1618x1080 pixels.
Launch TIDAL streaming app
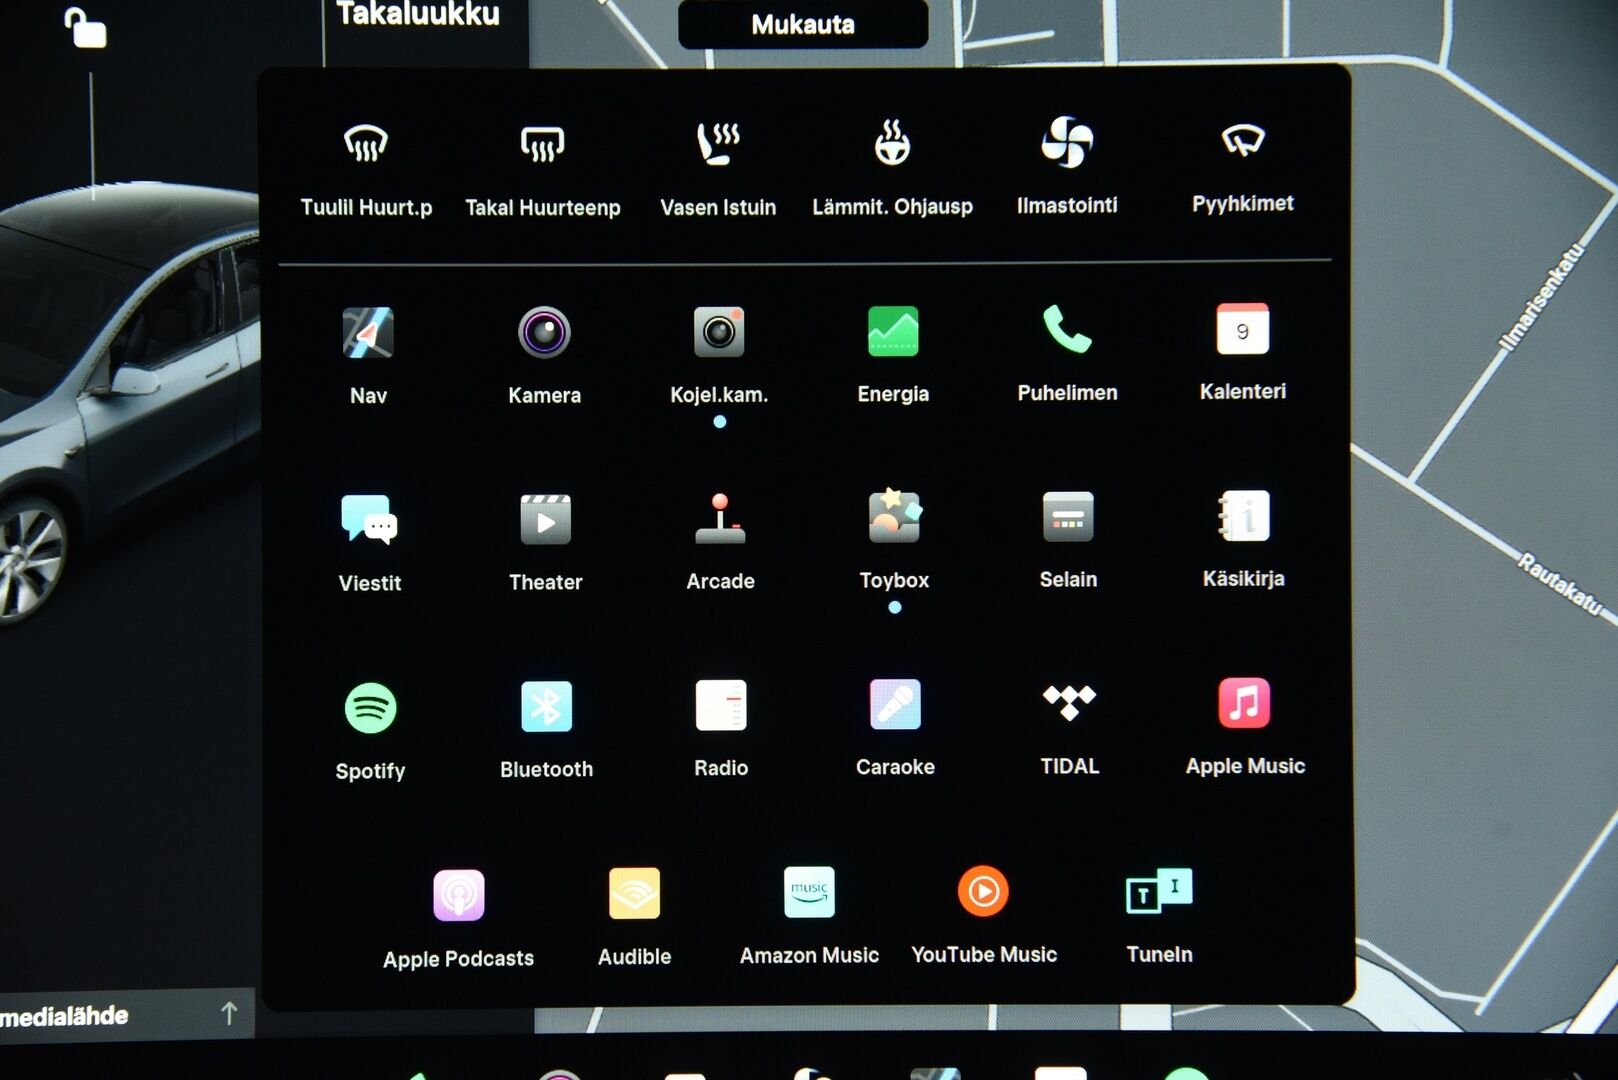1068,700
